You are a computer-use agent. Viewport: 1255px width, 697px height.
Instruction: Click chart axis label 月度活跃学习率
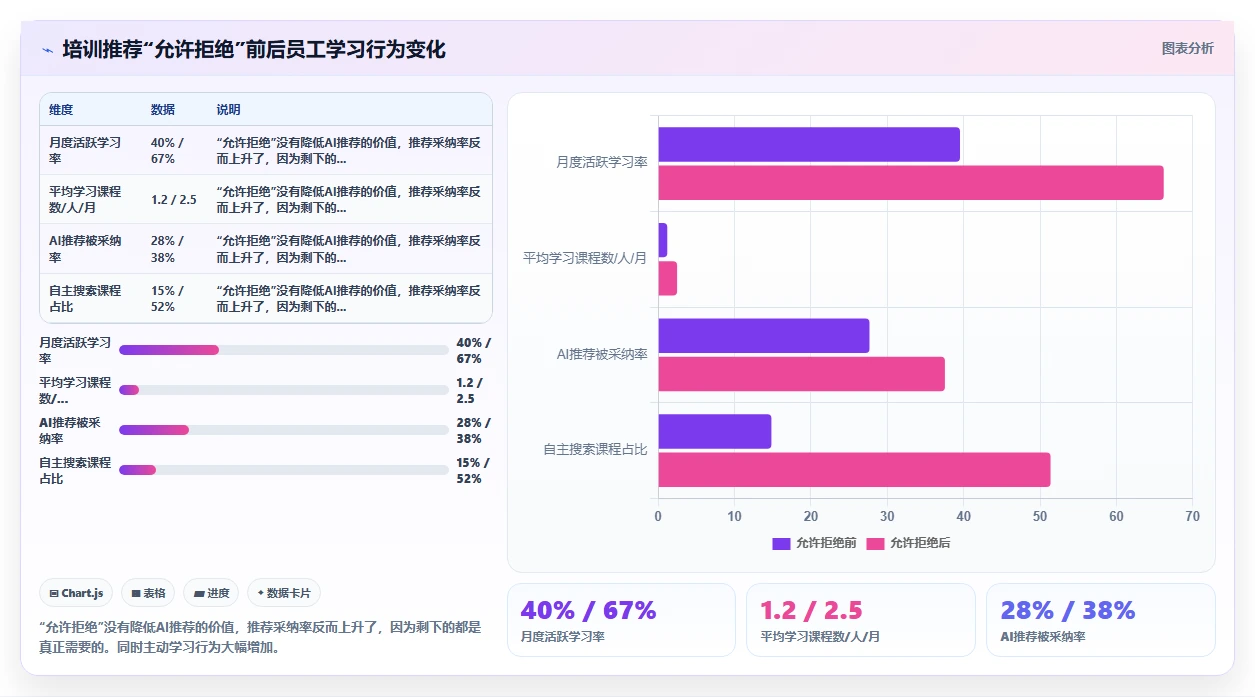[x=601, y=162]
